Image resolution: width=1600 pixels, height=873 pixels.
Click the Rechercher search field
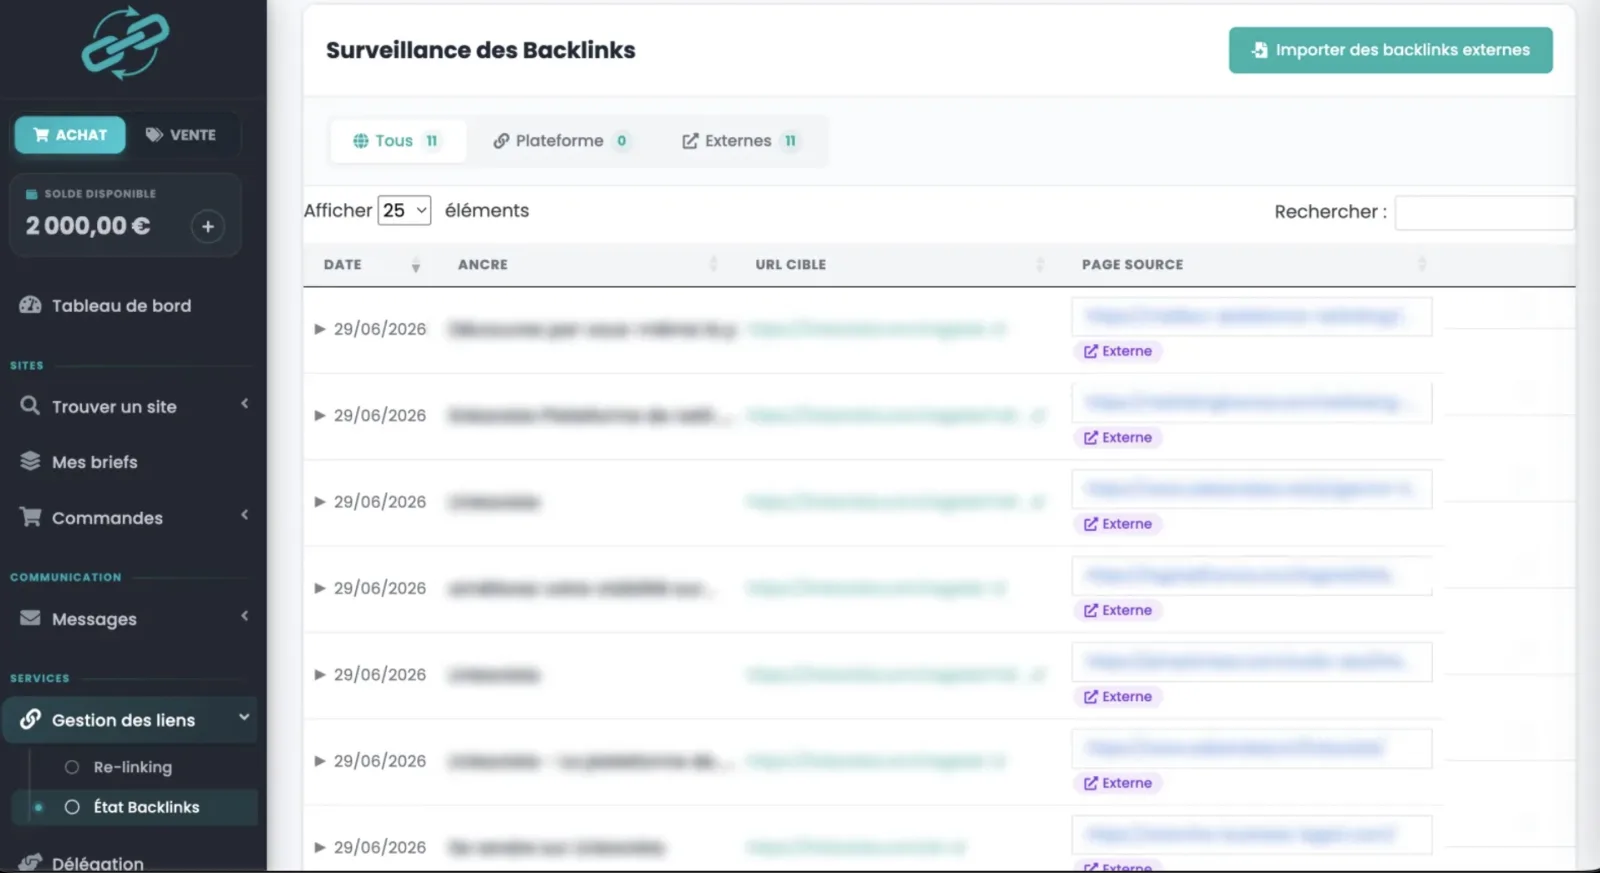tap(1484, 212)
